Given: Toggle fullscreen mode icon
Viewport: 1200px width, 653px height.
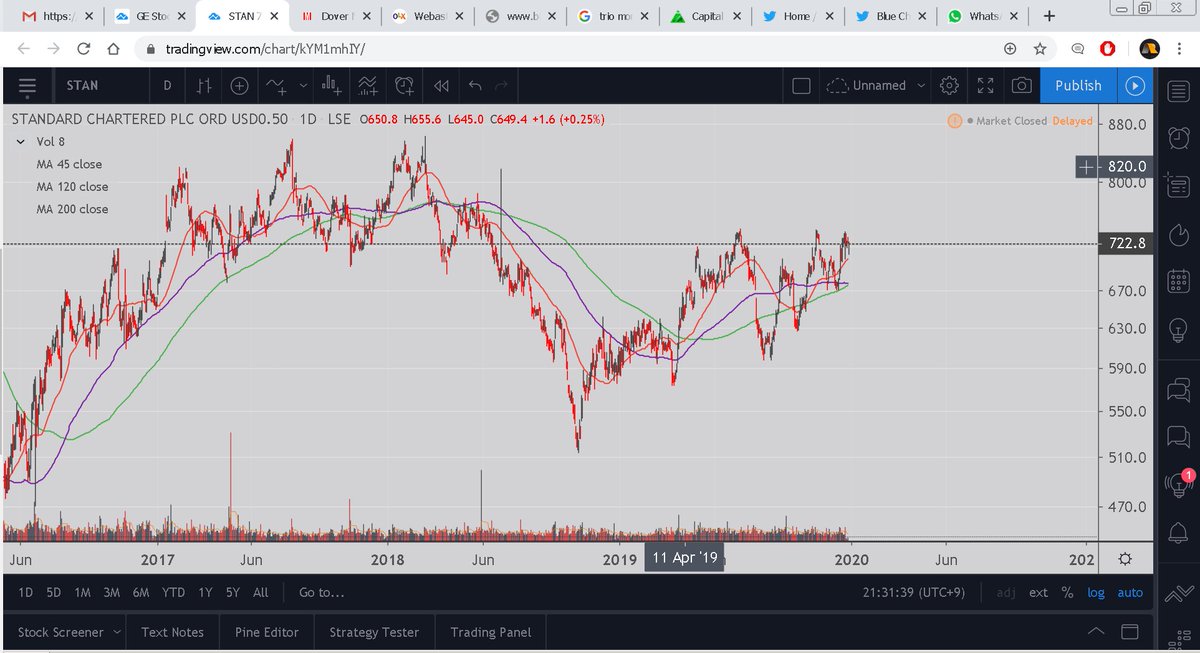Looking at the screenshot, I should (985, 86).
